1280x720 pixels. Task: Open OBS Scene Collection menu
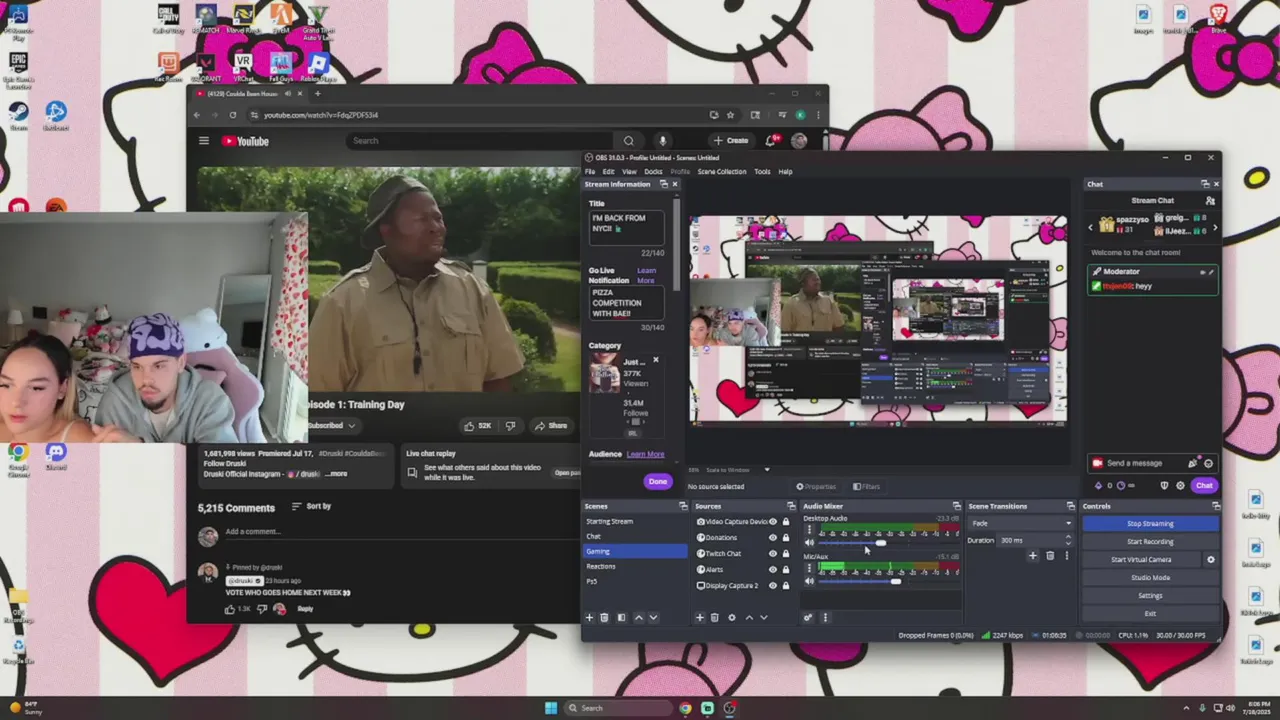pyautogui.click(x=722, y=172)
